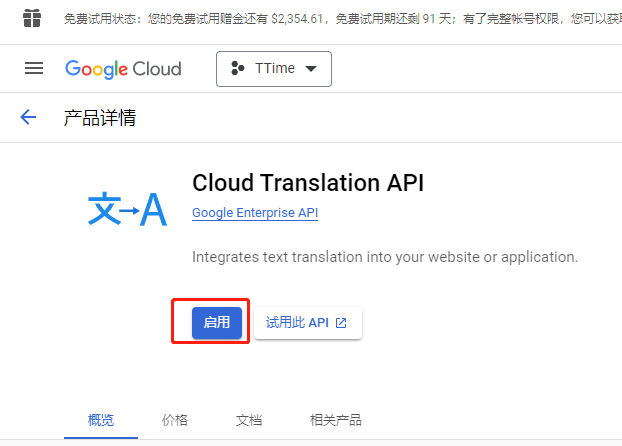The height and width of the screenshot is (446, 622).
Task: Click the description 'Integrates text translation' text
Action: [385, 257]
